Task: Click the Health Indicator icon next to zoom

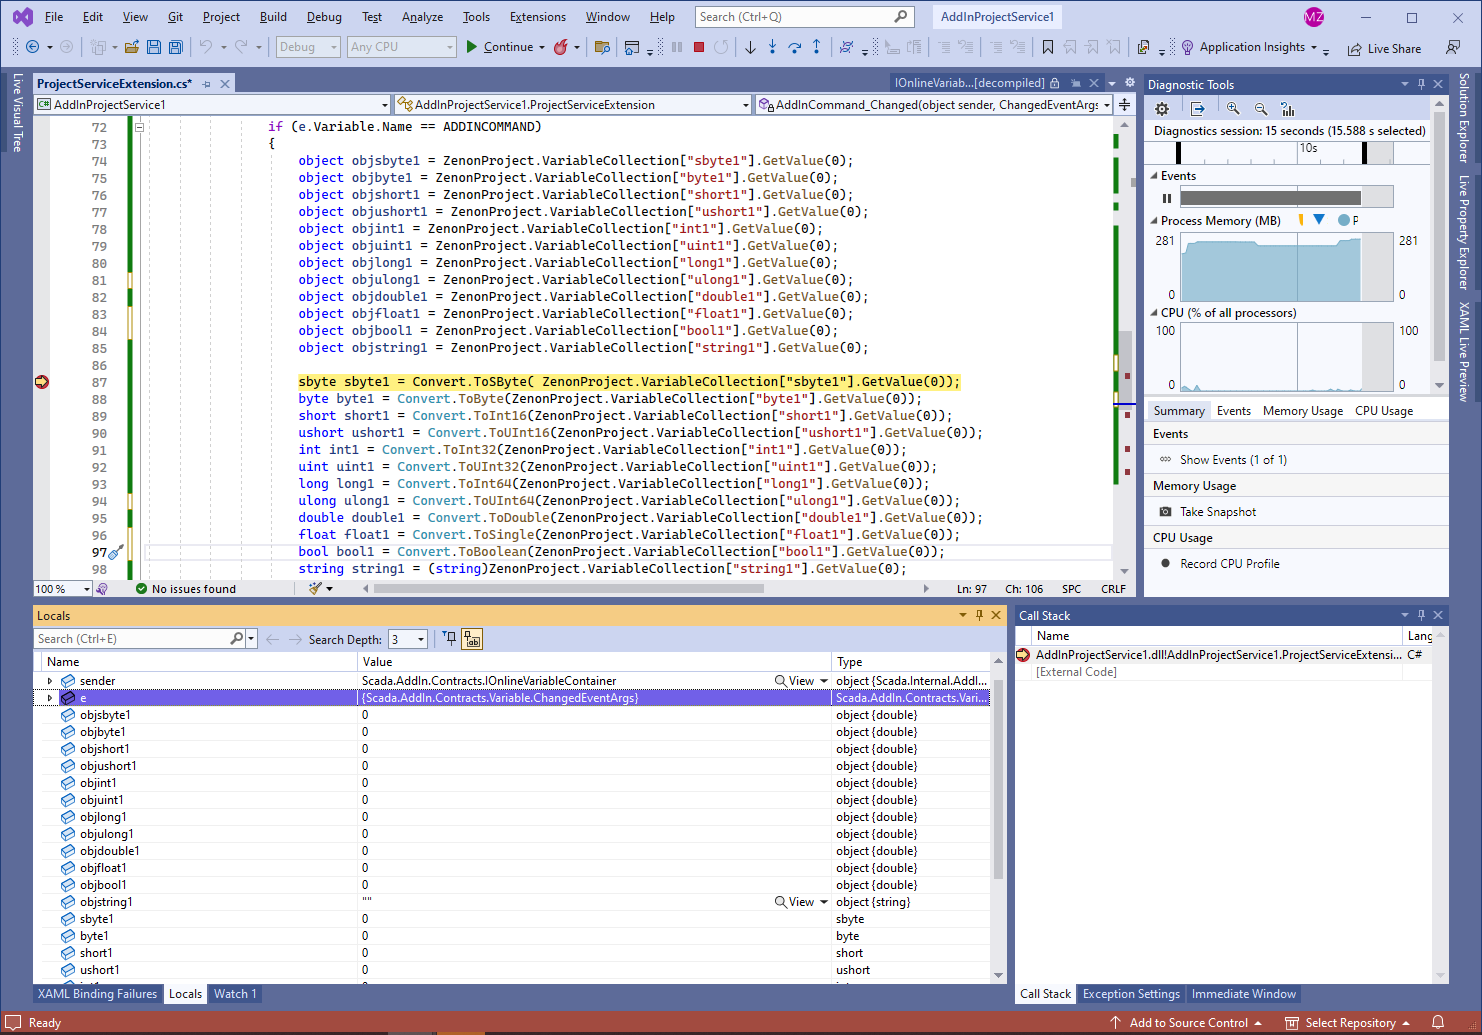Action: tap(102, 589)
